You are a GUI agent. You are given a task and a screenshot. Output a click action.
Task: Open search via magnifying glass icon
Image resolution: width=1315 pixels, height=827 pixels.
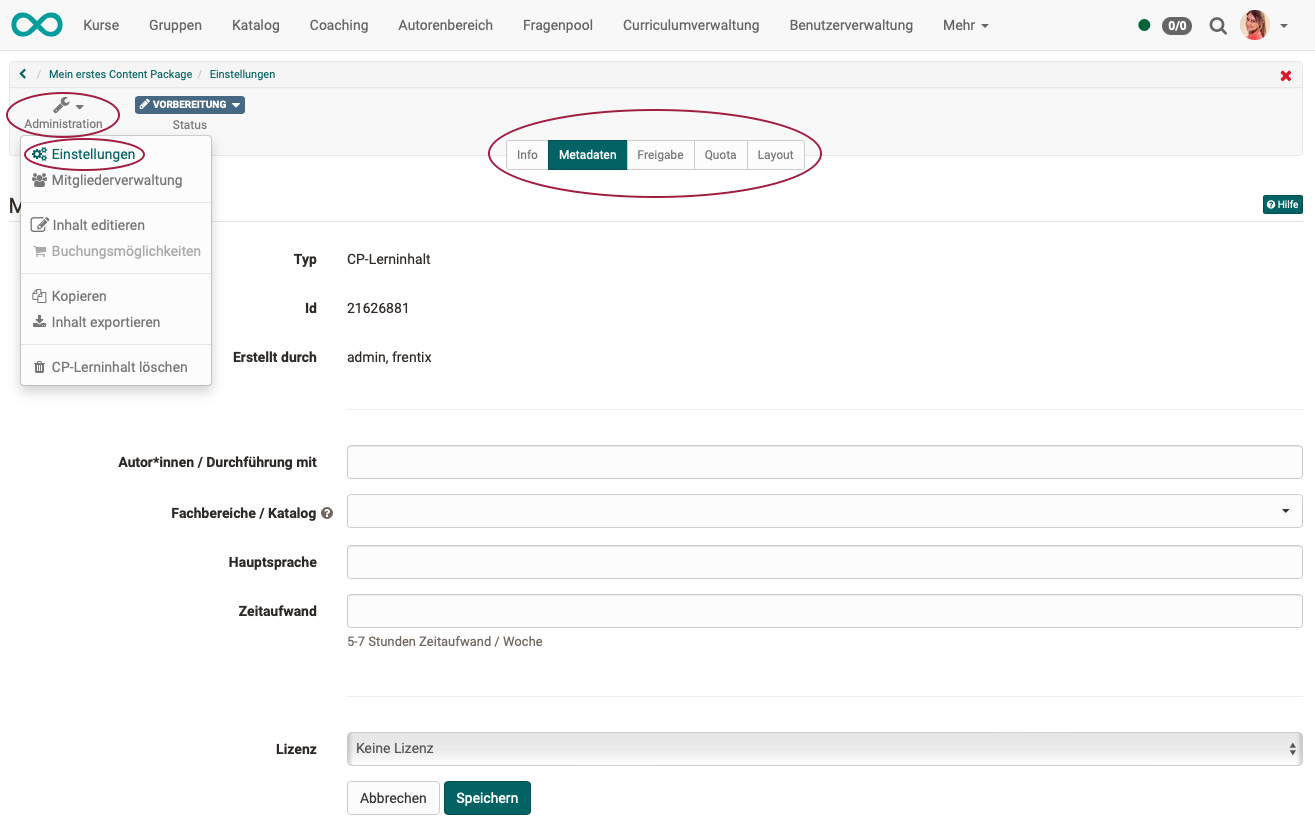1217,26
